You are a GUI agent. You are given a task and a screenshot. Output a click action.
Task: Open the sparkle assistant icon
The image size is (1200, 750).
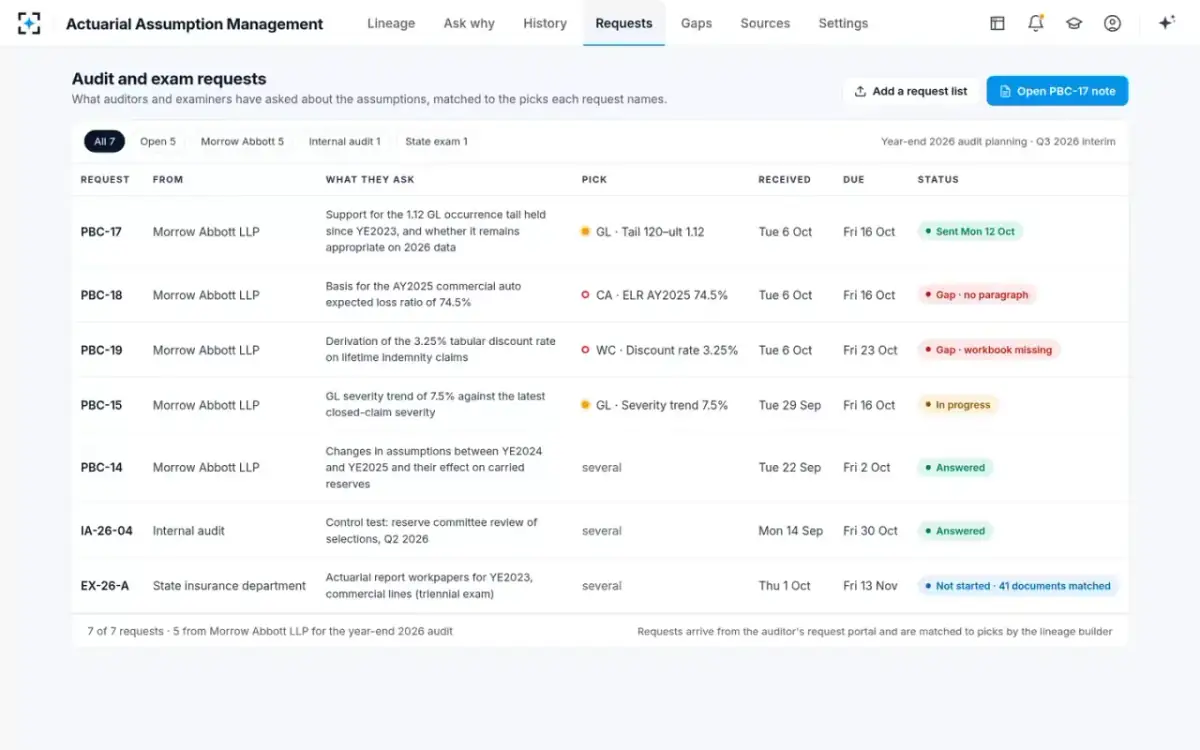click(1166, 23)
